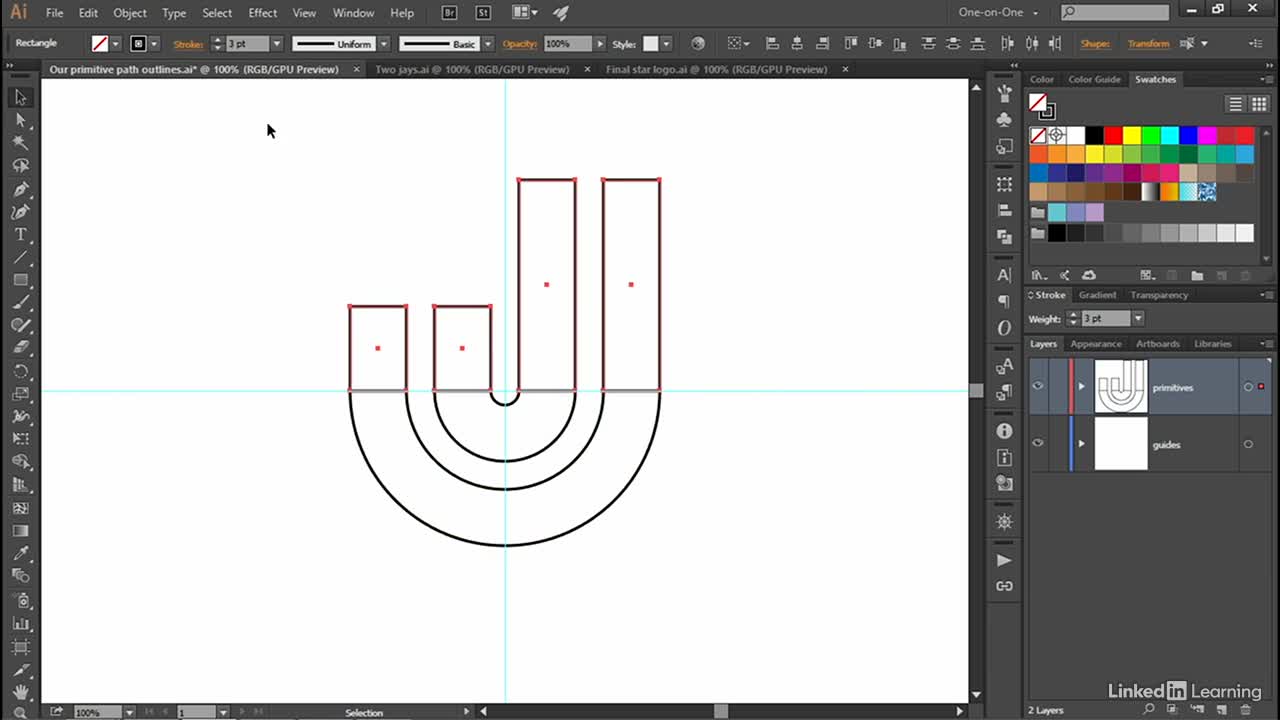Activate the Type tool

coord(20,235)
